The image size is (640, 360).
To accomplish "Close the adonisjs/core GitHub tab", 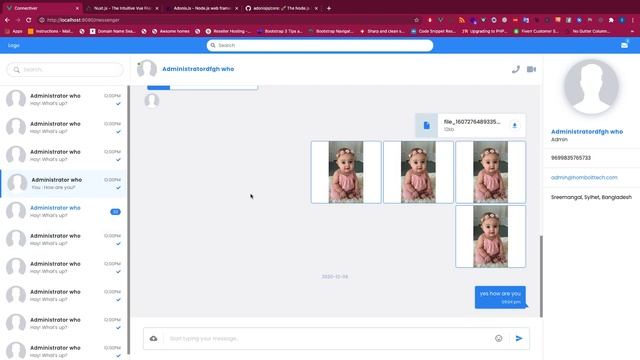I will pos(316,8).
